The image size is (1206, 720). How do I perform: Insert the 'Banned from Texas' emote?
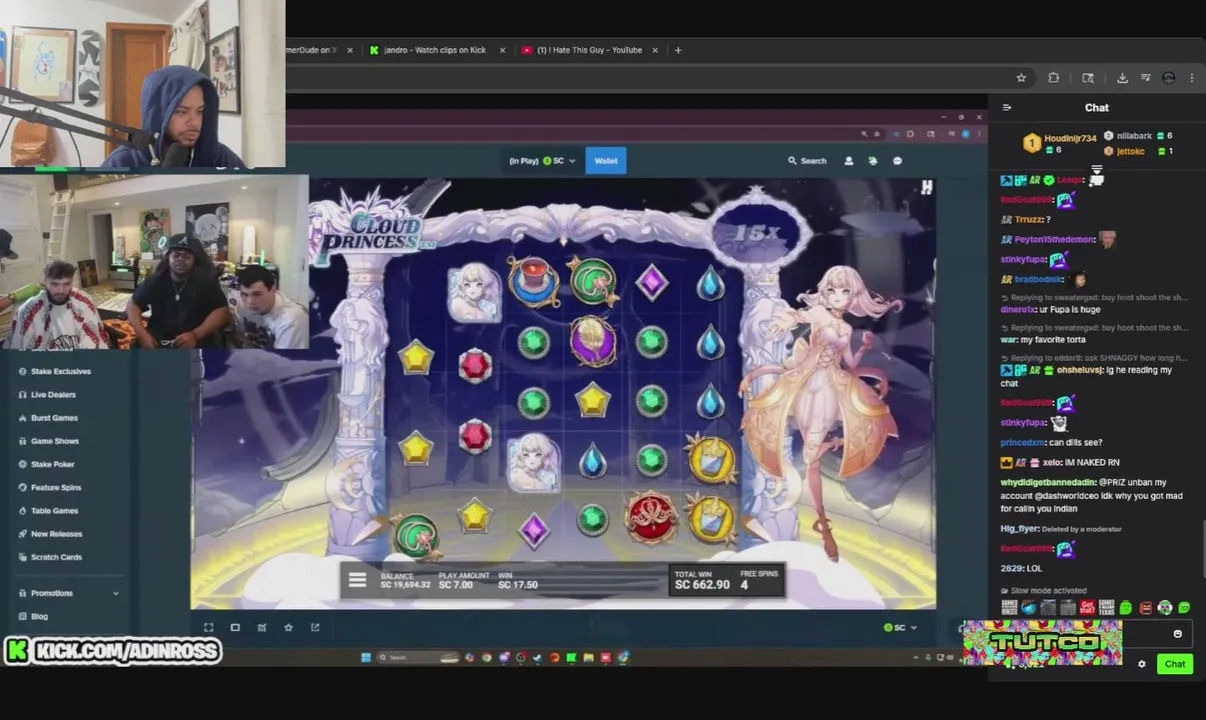(x=1106, y=607)
